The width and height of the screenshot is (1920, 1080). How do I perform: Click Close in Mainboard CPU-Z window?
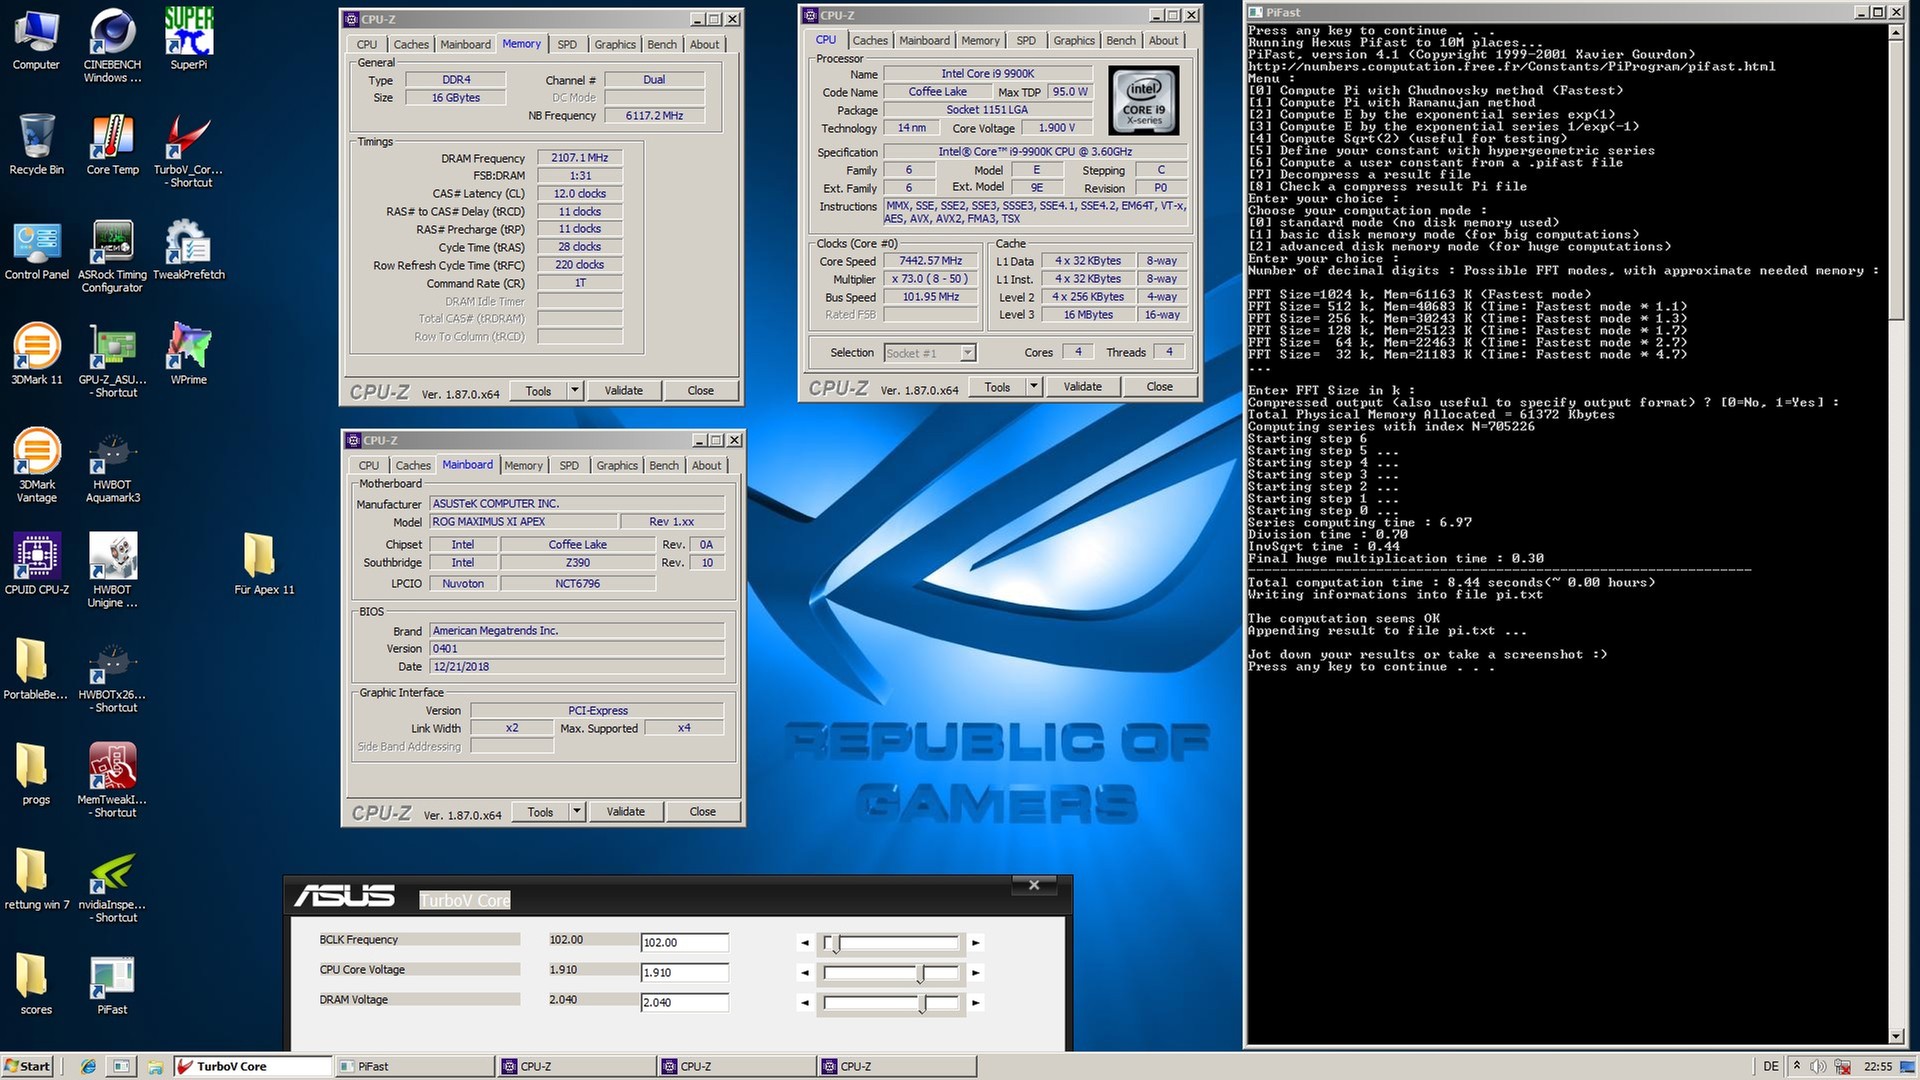(x=703, y=812)
